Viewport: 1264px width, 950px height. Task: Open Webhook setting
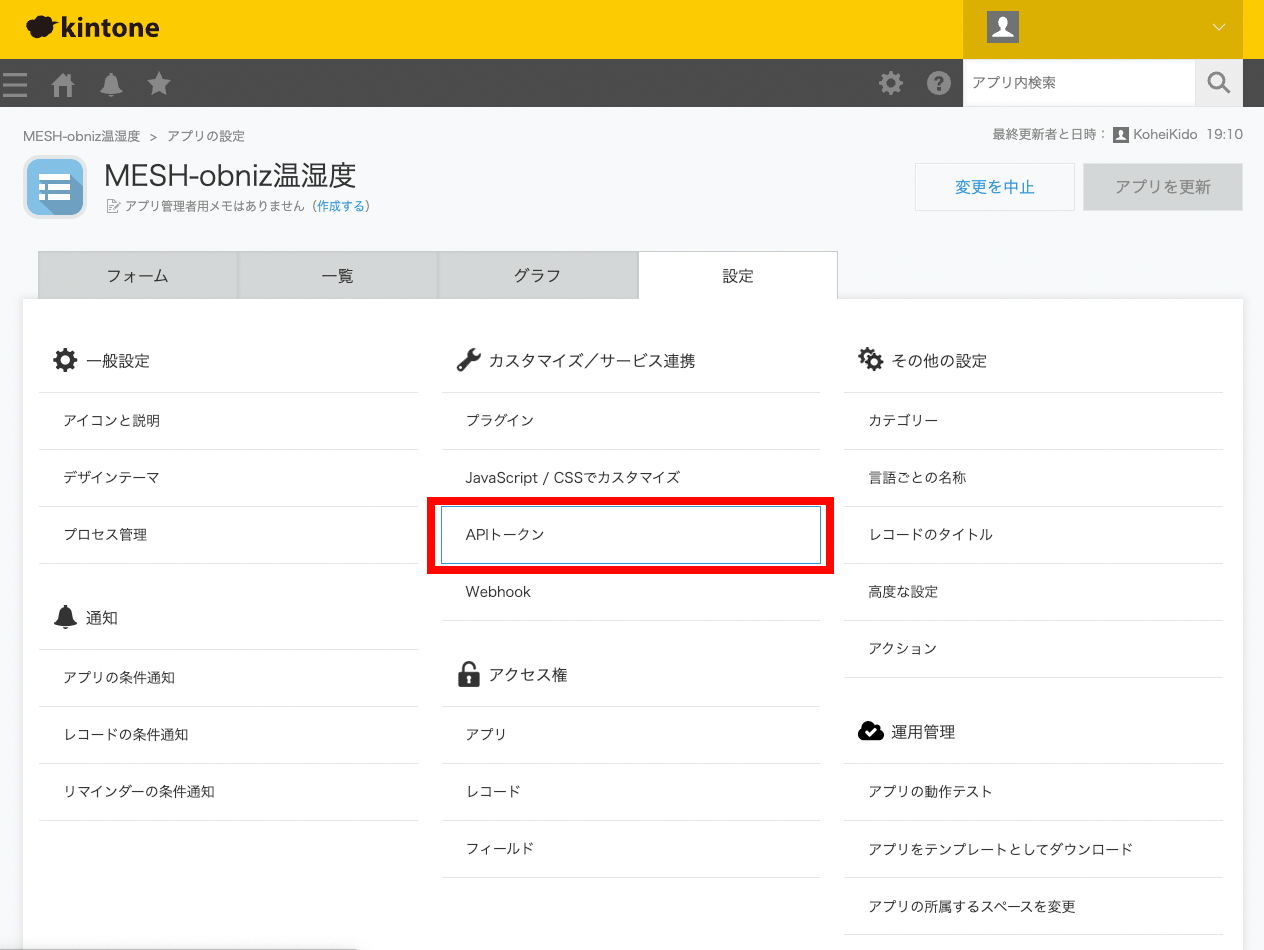(631, 592)
